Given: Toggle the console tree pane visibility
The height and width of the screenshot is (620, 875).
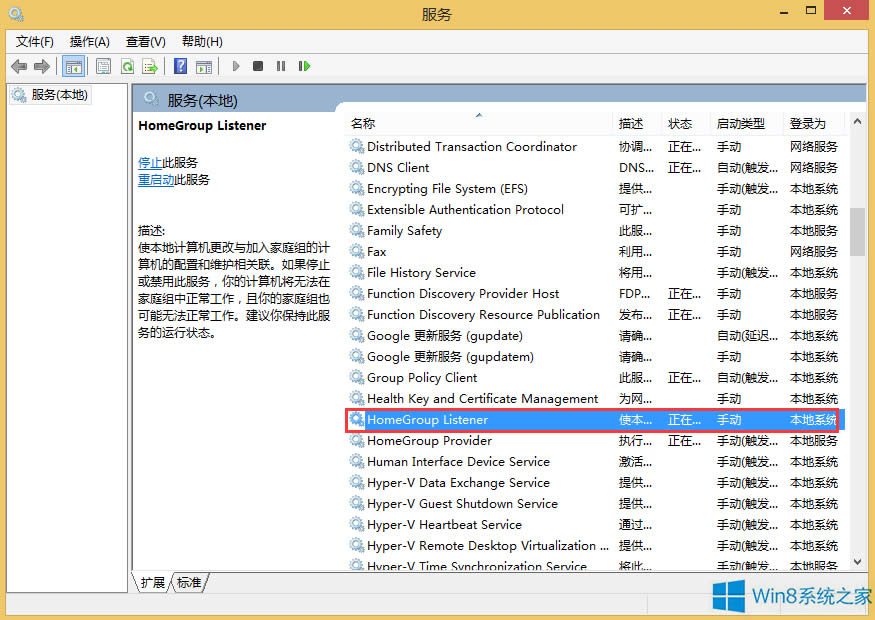Looking at the screenshot, I should (x=73, y=66).
